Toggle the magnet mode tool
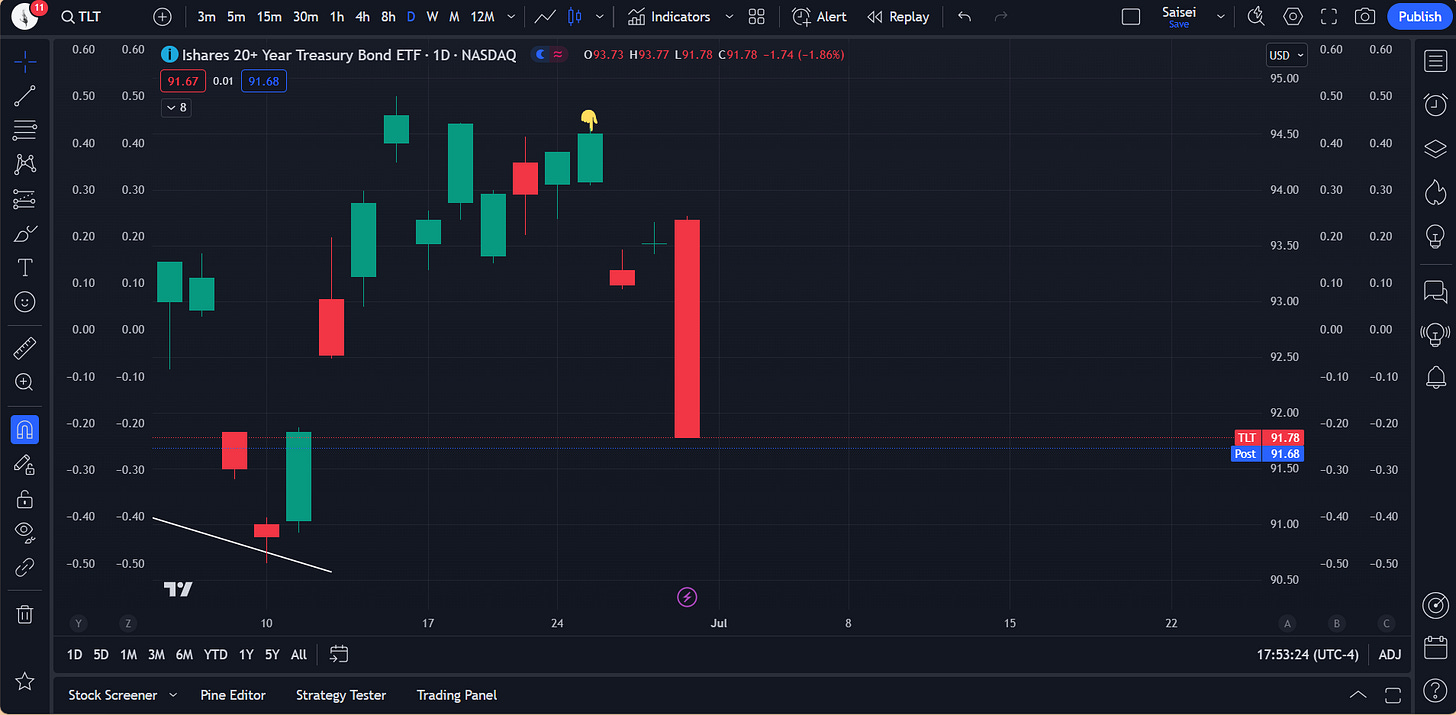The width and height of the screenshot is (1456, 715). pos(25,430)
